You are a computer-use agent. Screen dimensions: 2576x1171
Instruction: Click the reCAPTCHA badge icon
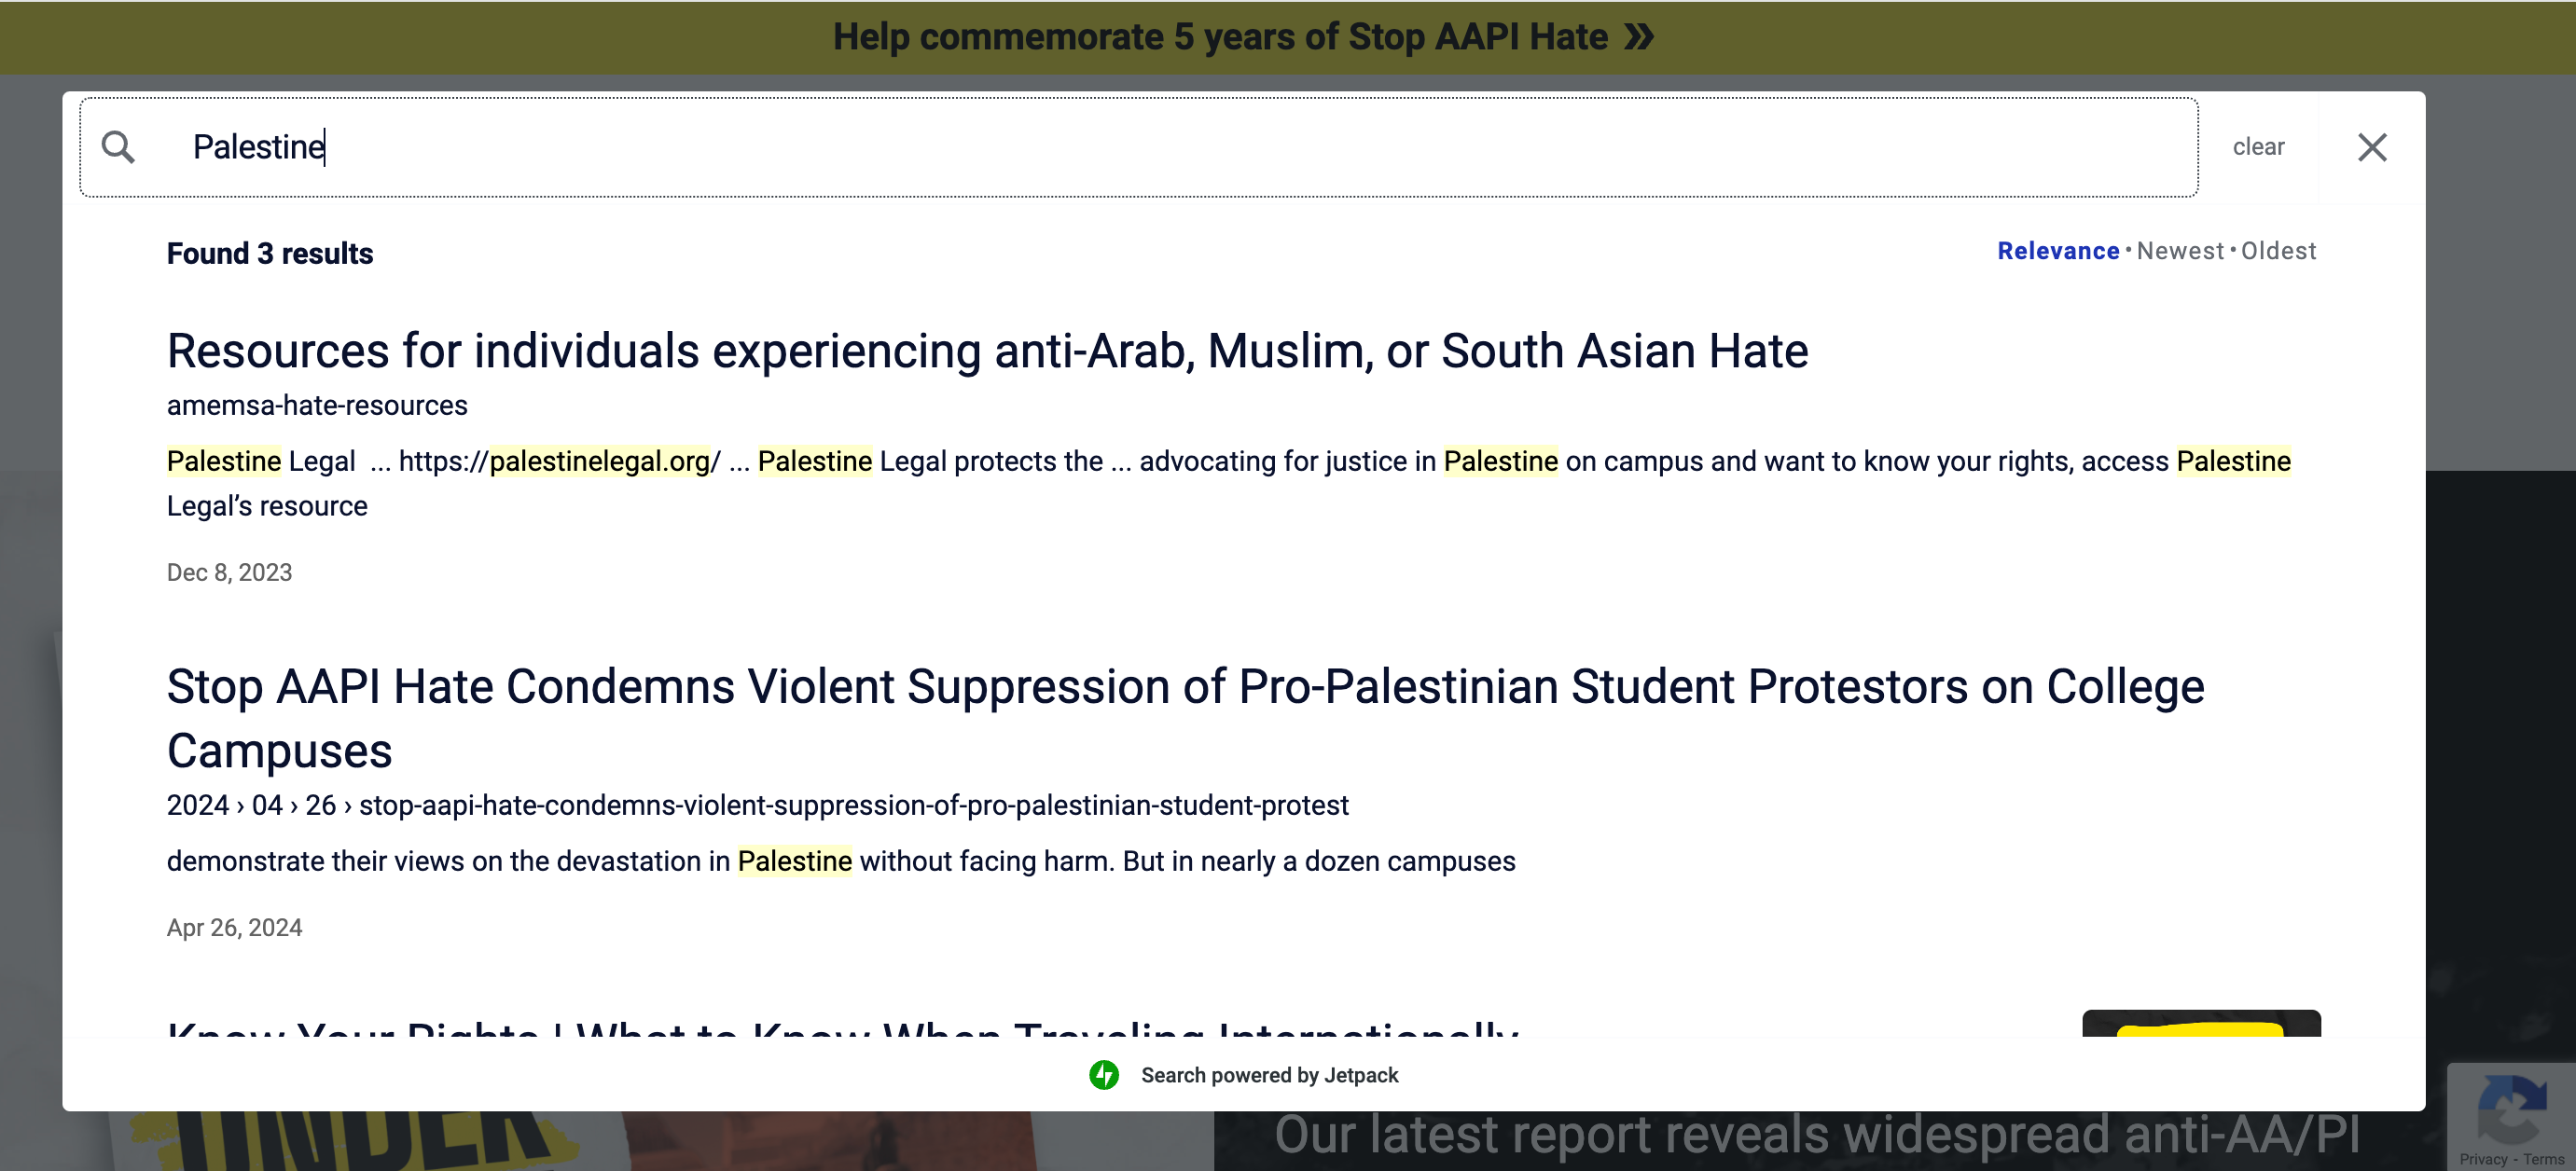click(2511, 1107)
